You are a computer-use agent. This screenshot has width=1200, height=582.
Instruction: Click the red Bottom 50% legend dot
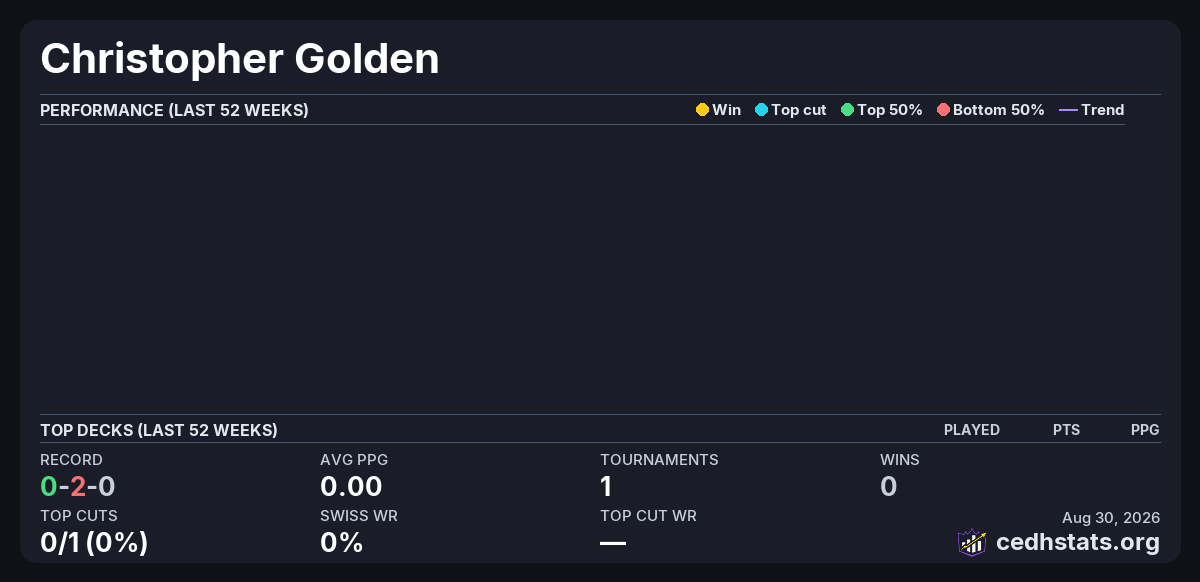point(943,110)
